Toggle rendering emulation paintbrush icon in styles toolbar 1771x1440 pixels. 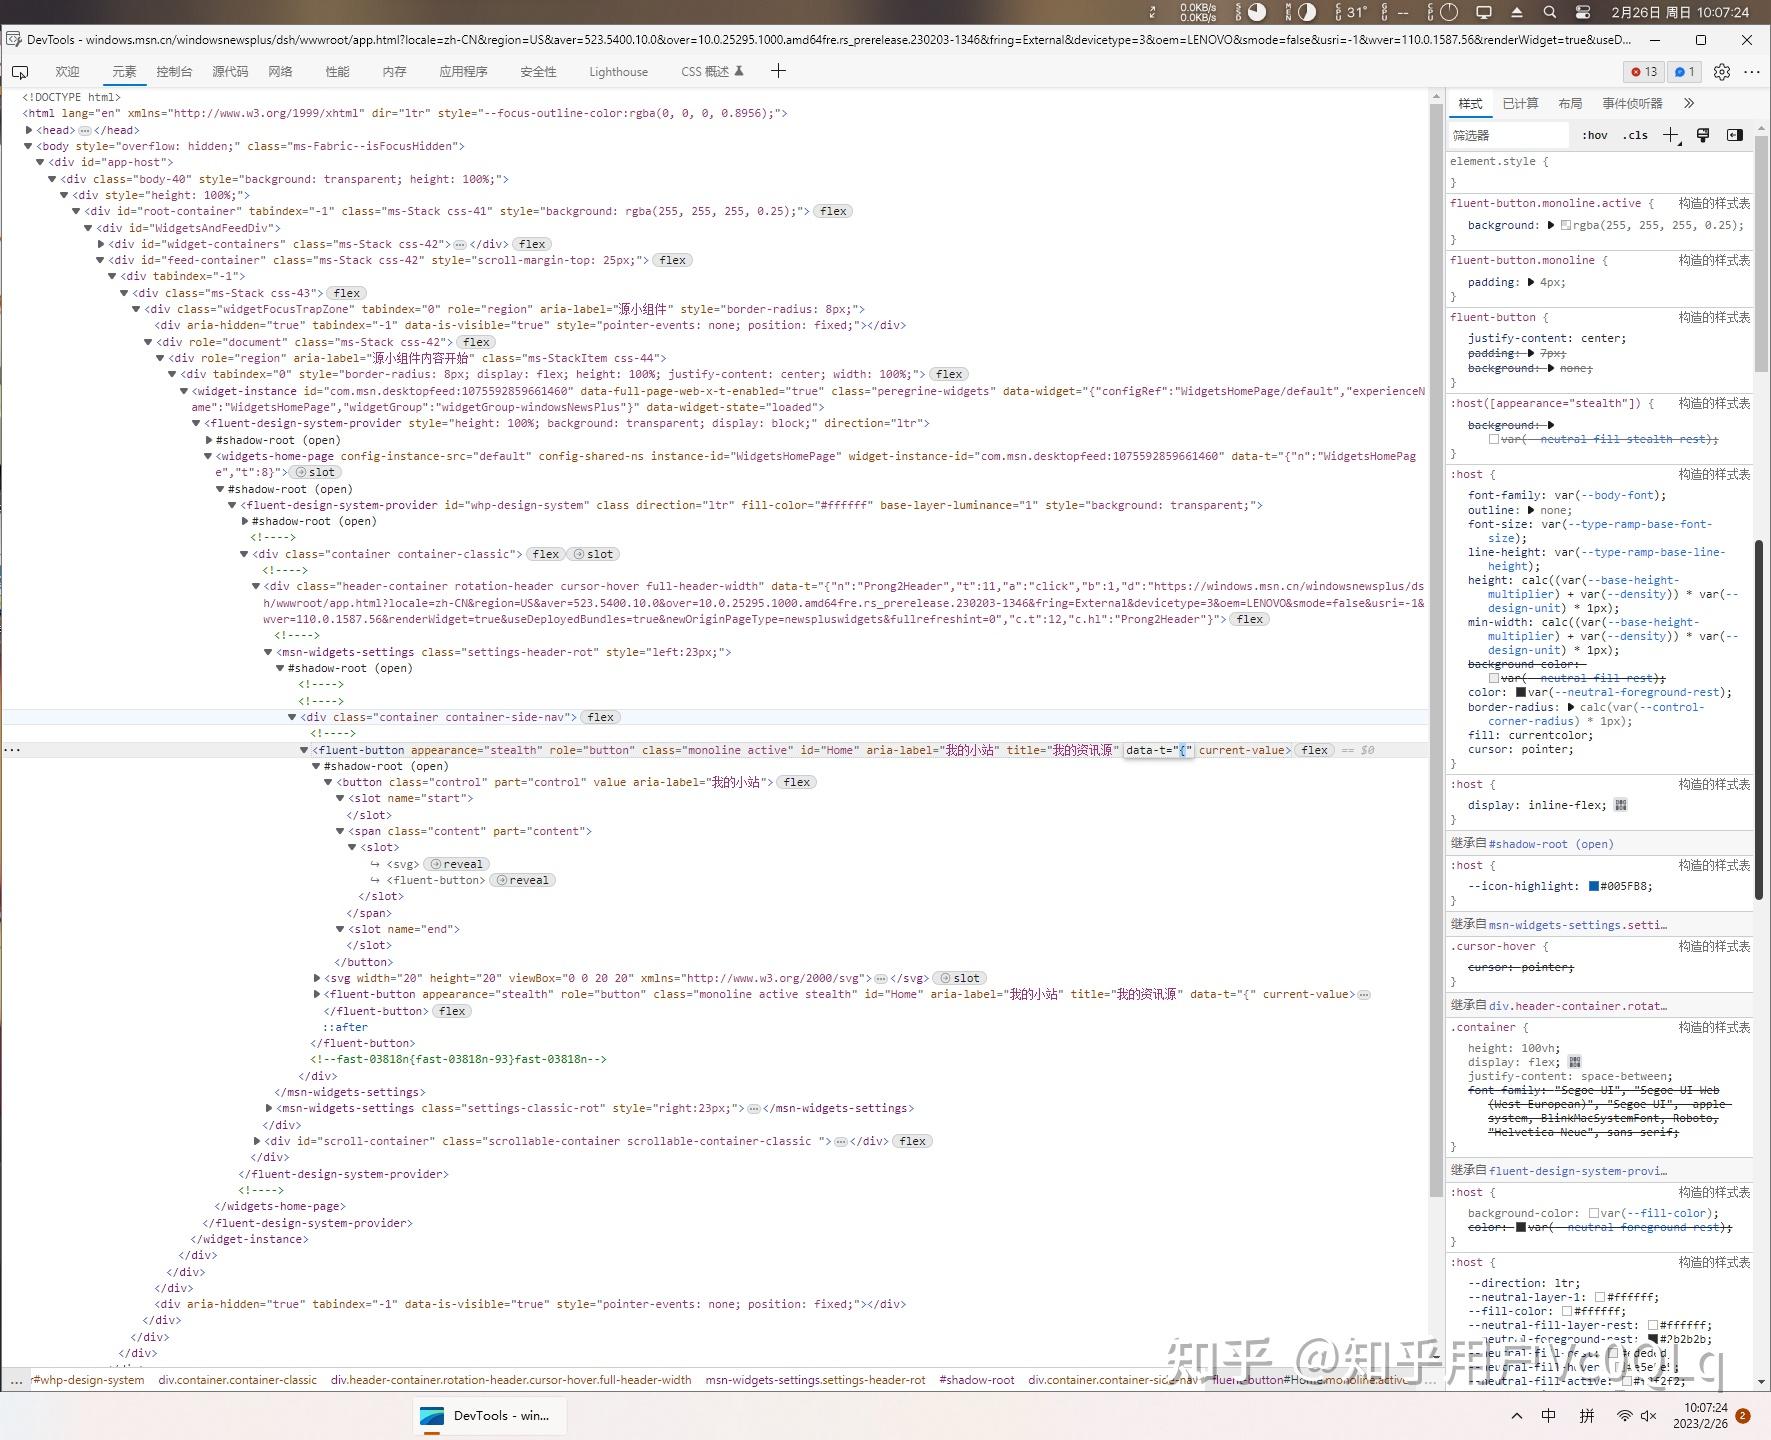(x=1703, y=135)
